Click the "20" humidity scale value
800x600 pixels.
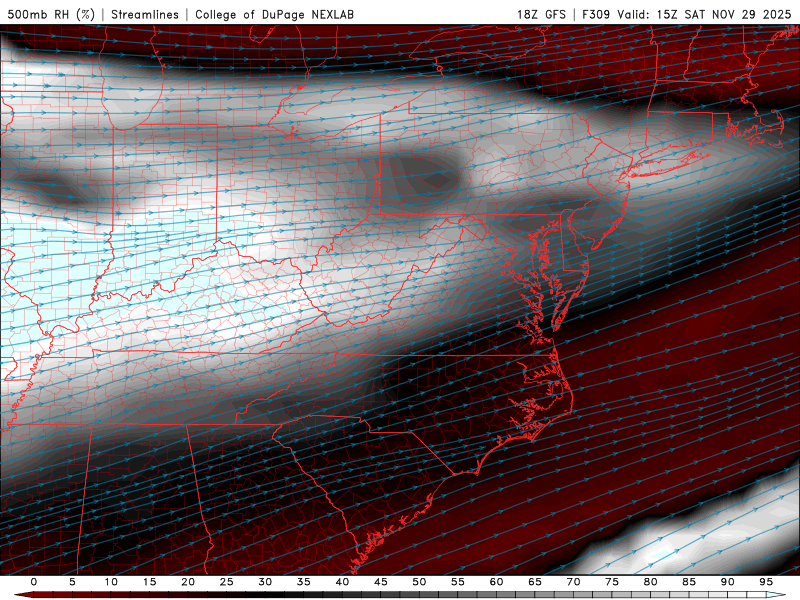click(x=188, y=582)
